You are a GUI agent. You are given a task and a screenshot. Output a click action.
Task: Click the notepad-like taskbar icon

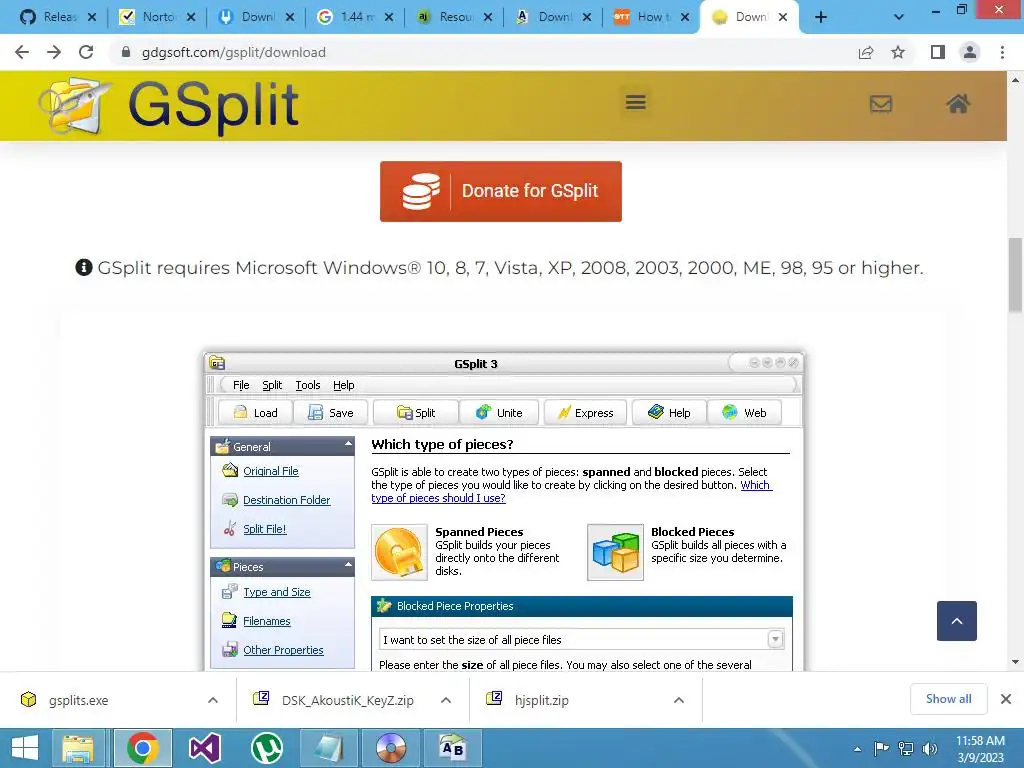[x=328, y=748]
